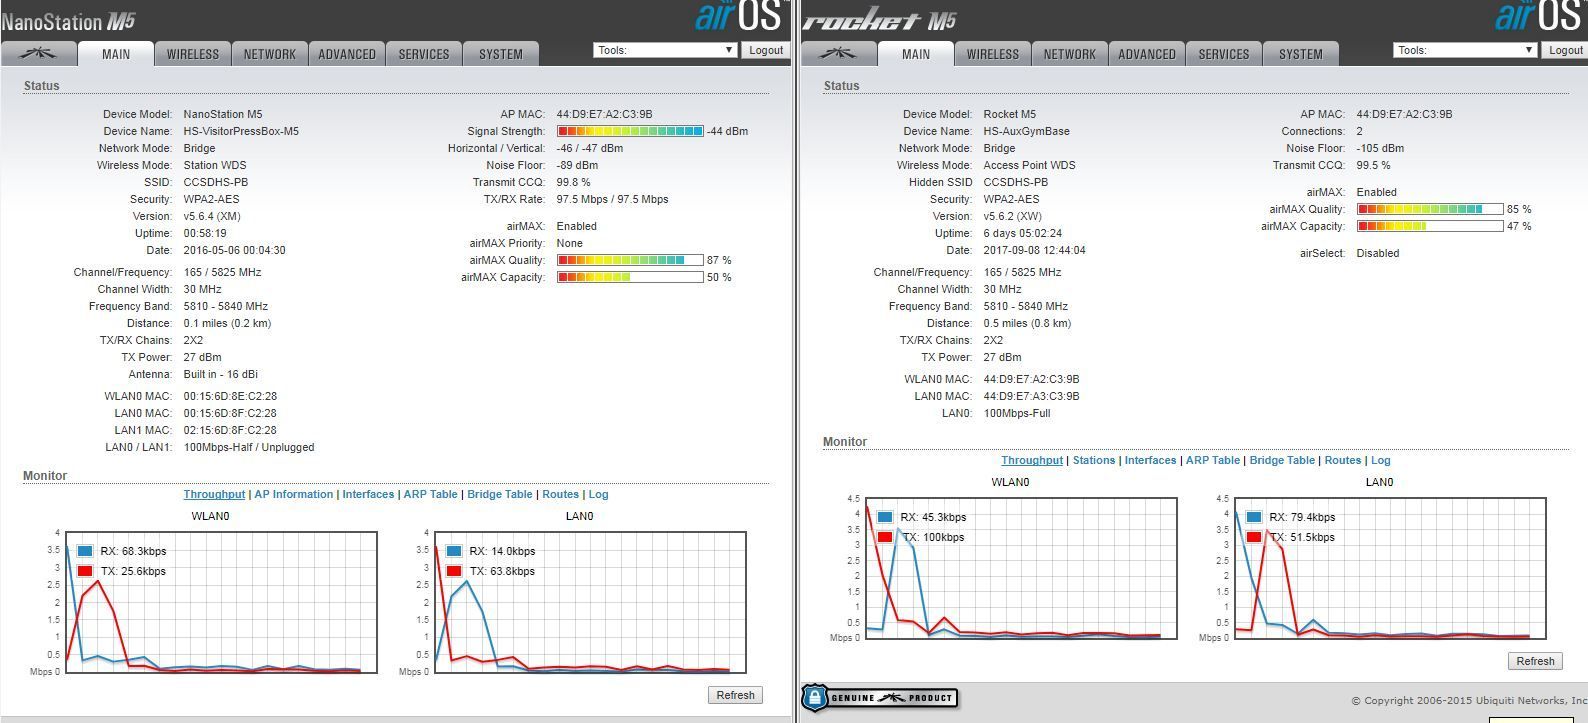Open ARP Table link in Rocket monitor
This screenshot has width=1588, height=723.
(x=1213, y=460)
